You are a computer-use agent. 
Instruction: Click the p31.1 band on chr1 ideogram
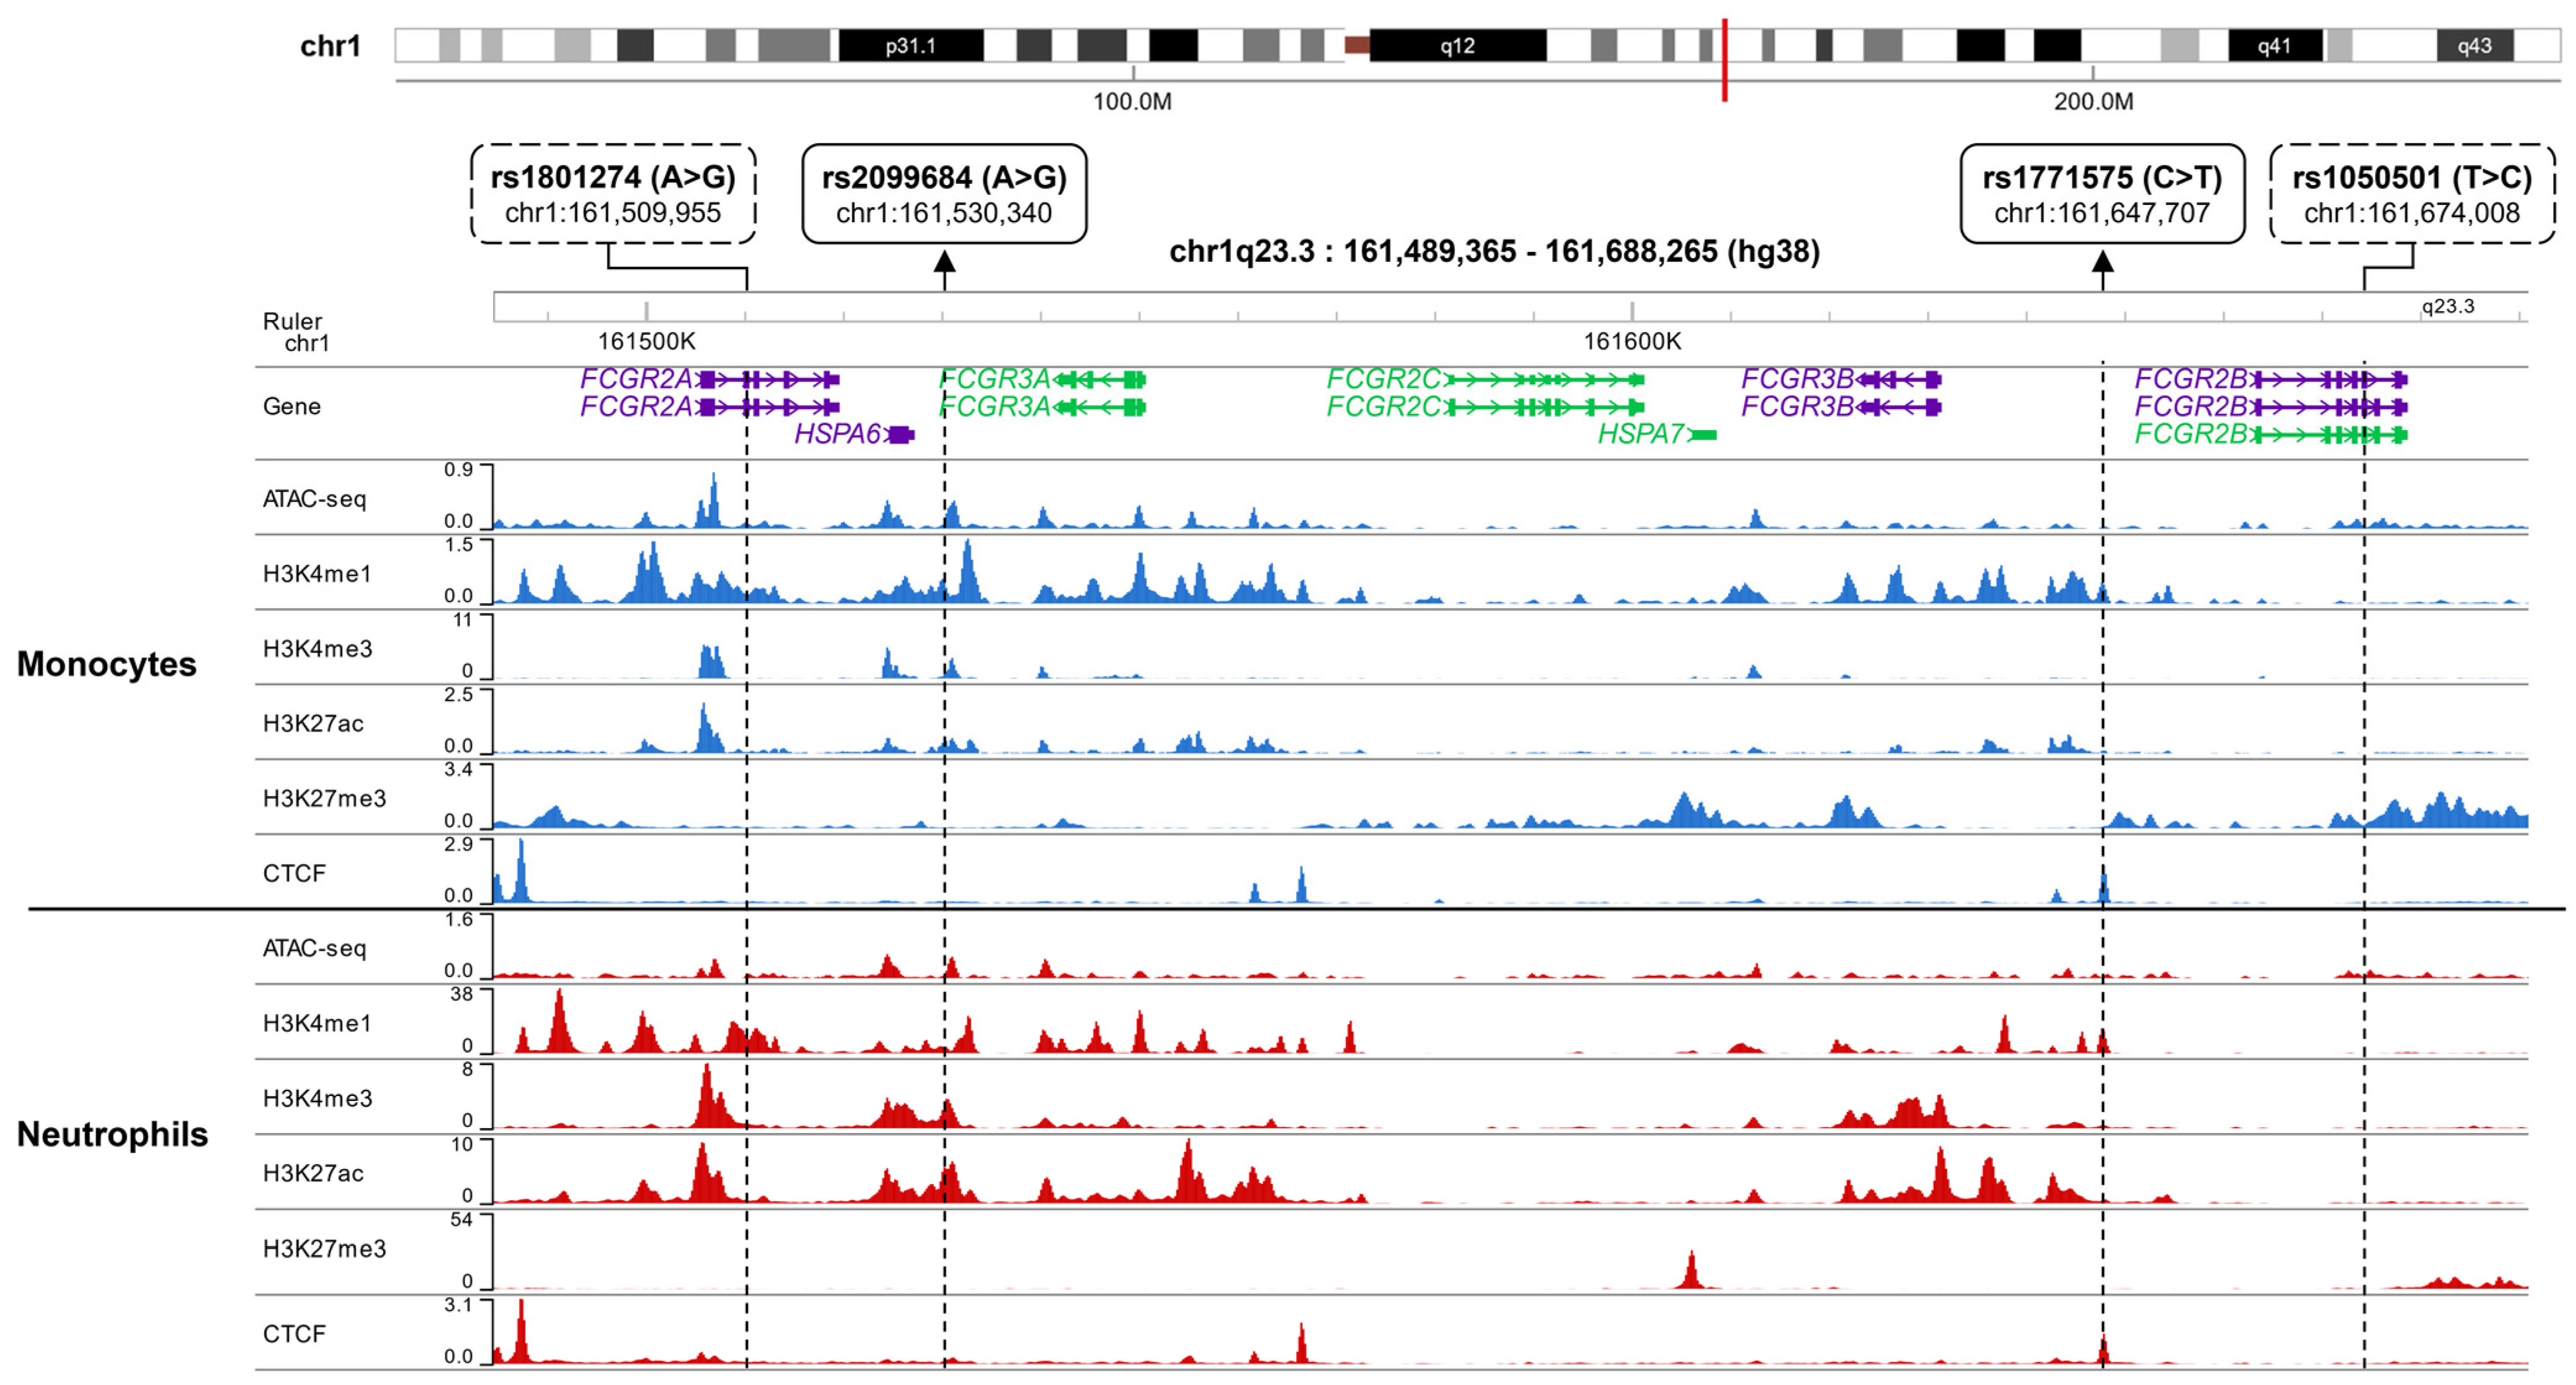tap(910, 46)
